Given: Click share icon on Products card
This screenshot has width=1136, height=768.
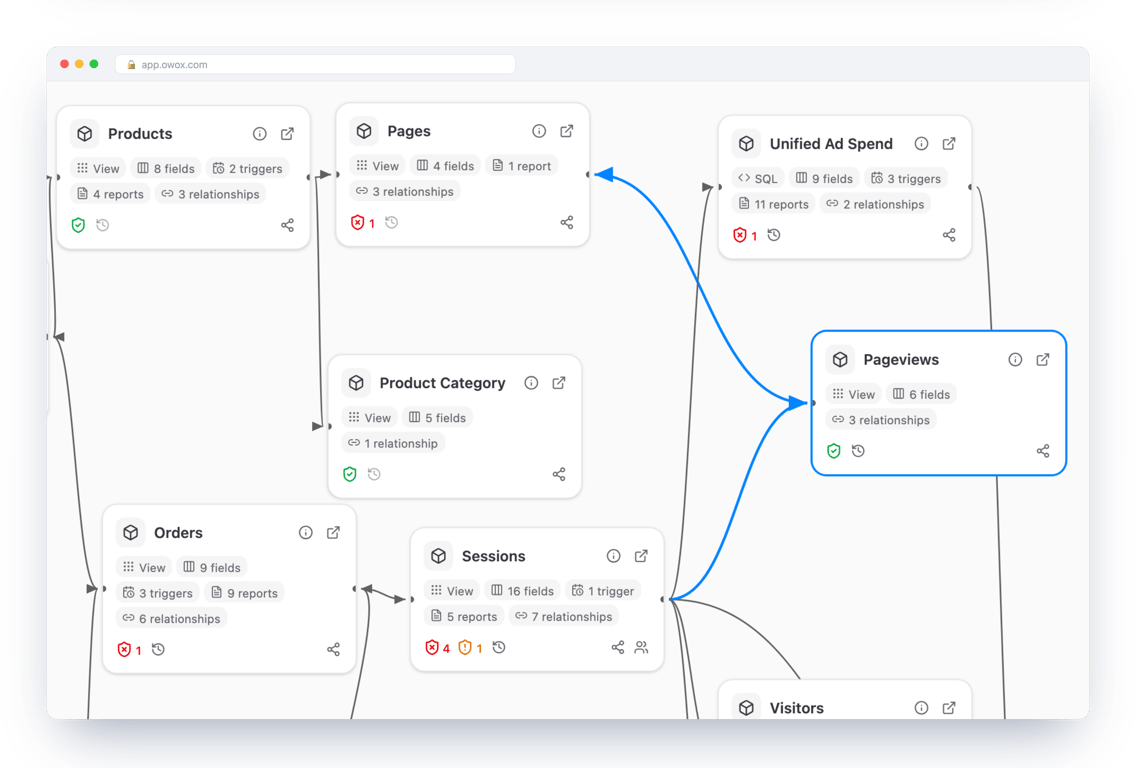Looking at the screenshot, I should tap(288, 225).
